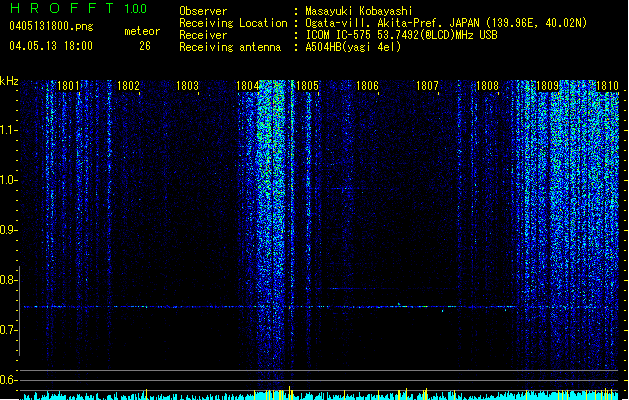Click the 0.8 kHz axis label
Viewport: 629px width, 400px height.
click(x=8, y=280)
